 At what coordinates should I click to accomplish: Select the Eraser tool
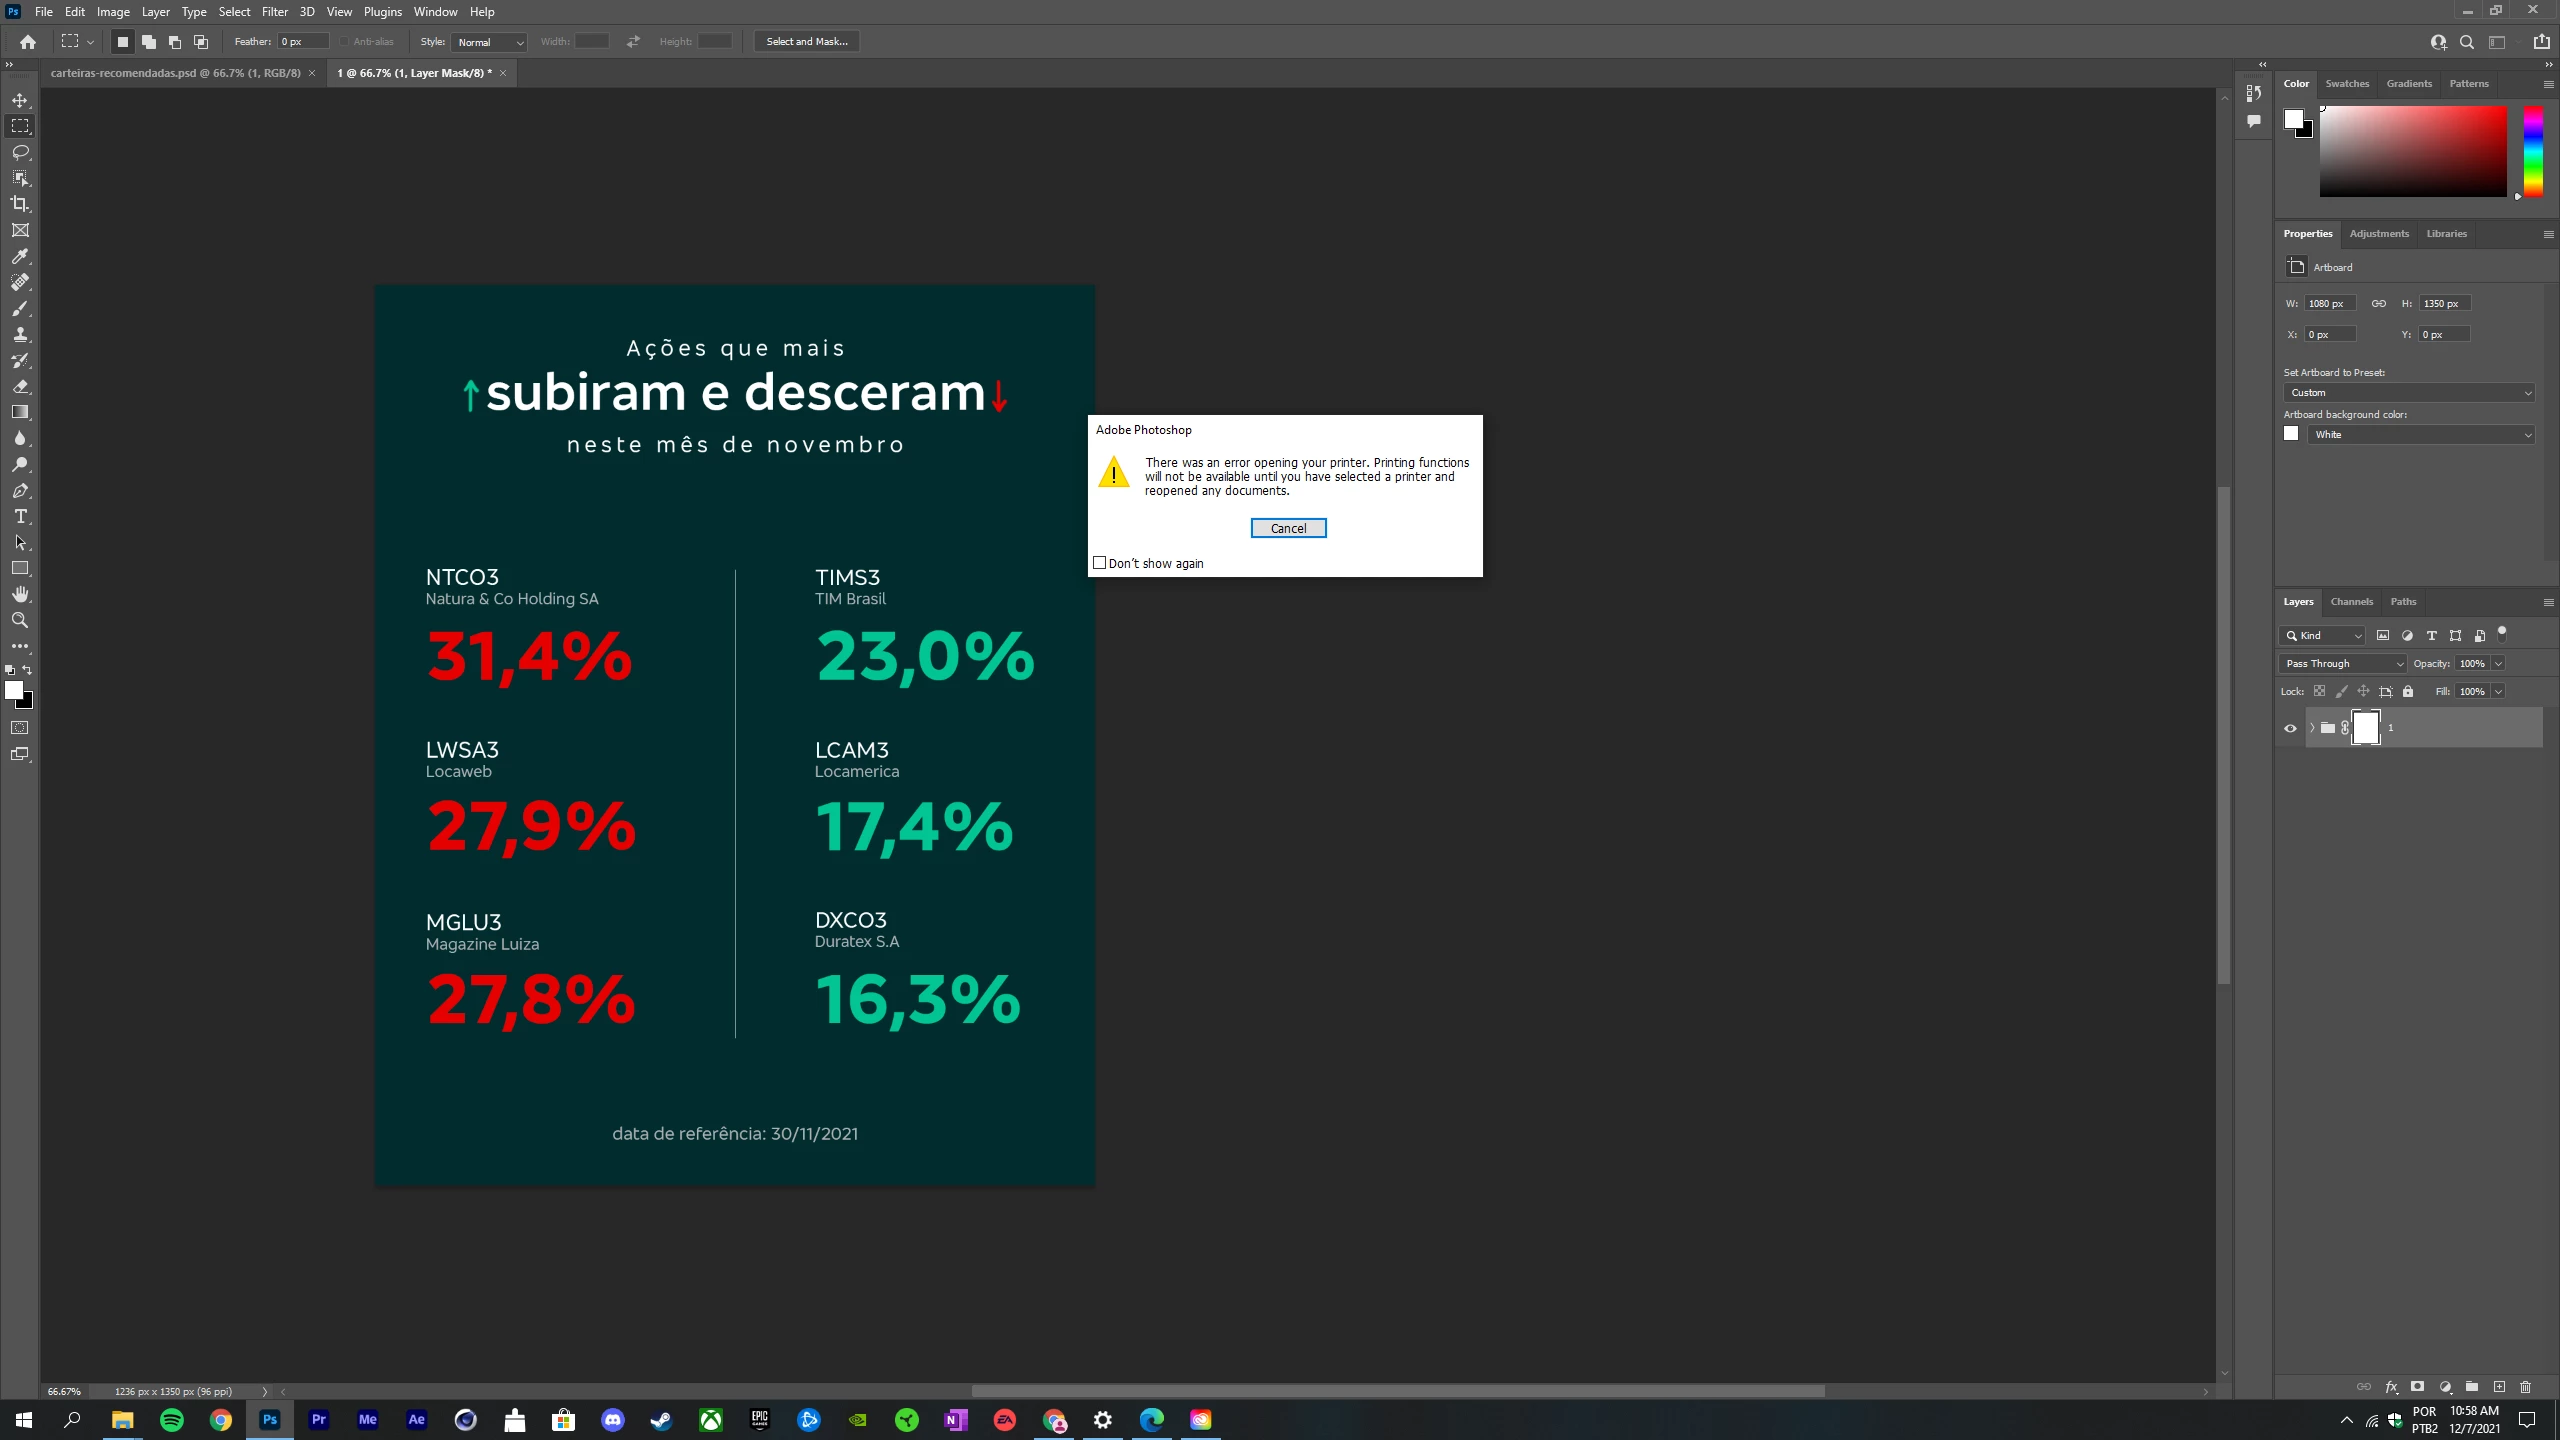20,386
